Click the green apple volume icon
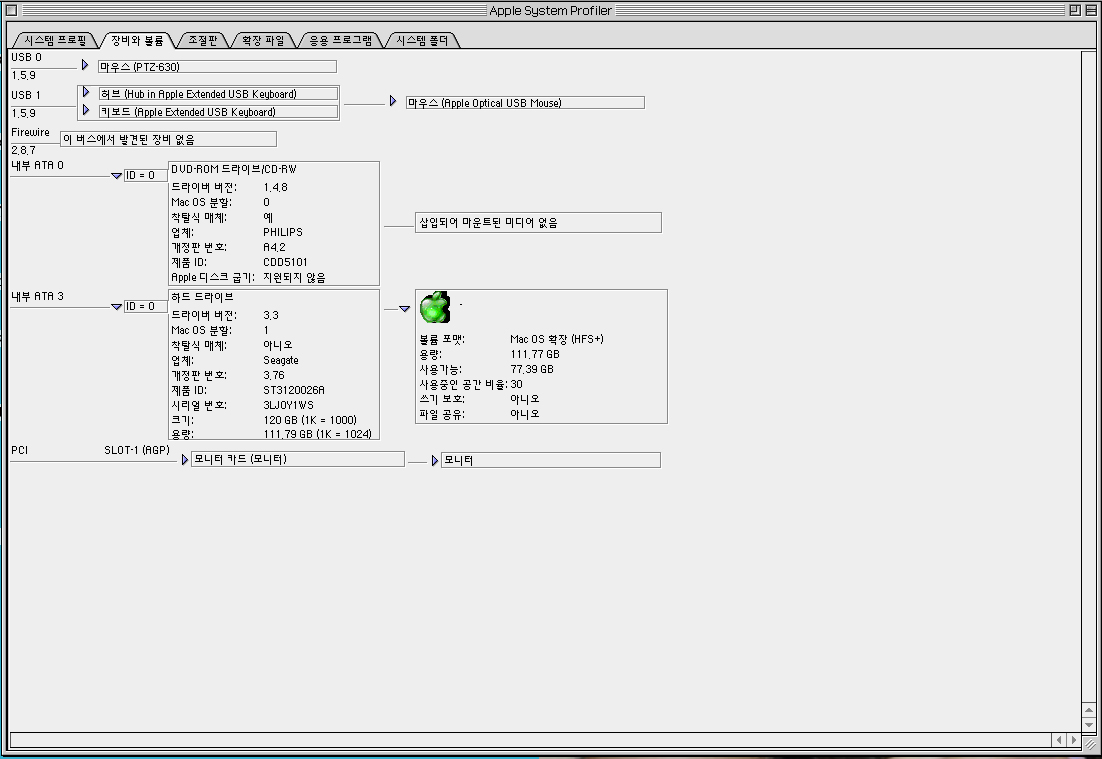The image size is (1102, 759). pyautogui.click(x=435, y=307)
